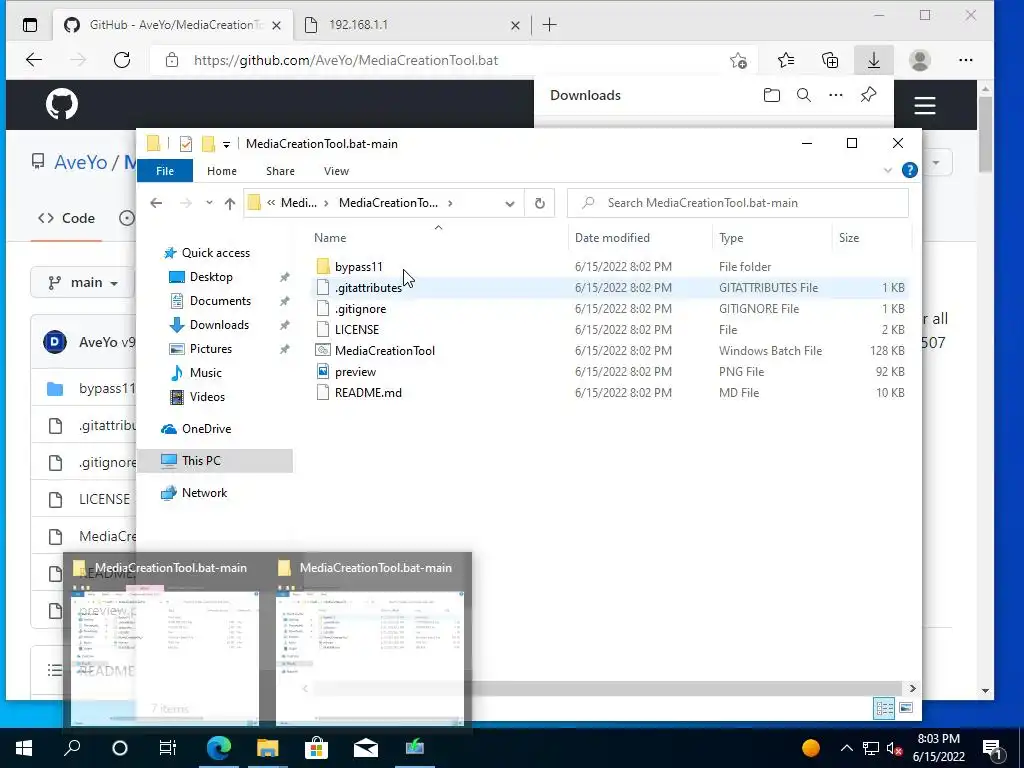Show hidden system tray icons chevron
The width and height of the screenshot is (1024, 768).
tap(846, 748)
